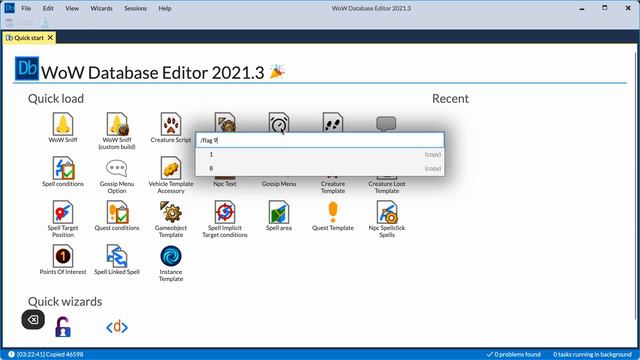The image size is (640, 360).
Task: Select flag result 1
Action: pyautogui.click(x=320, y=154)
